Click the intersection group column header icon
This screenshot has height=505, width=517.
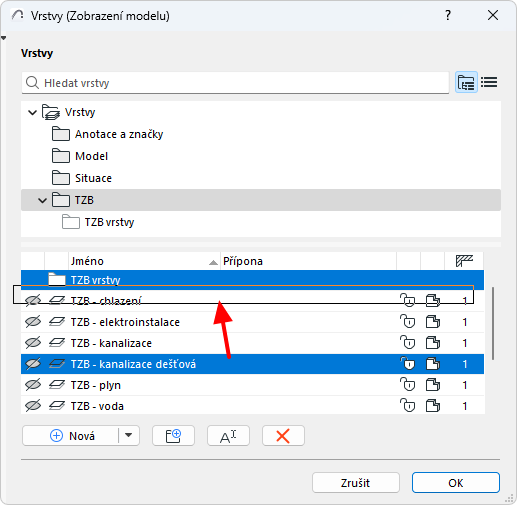click(x=464, y=261)
